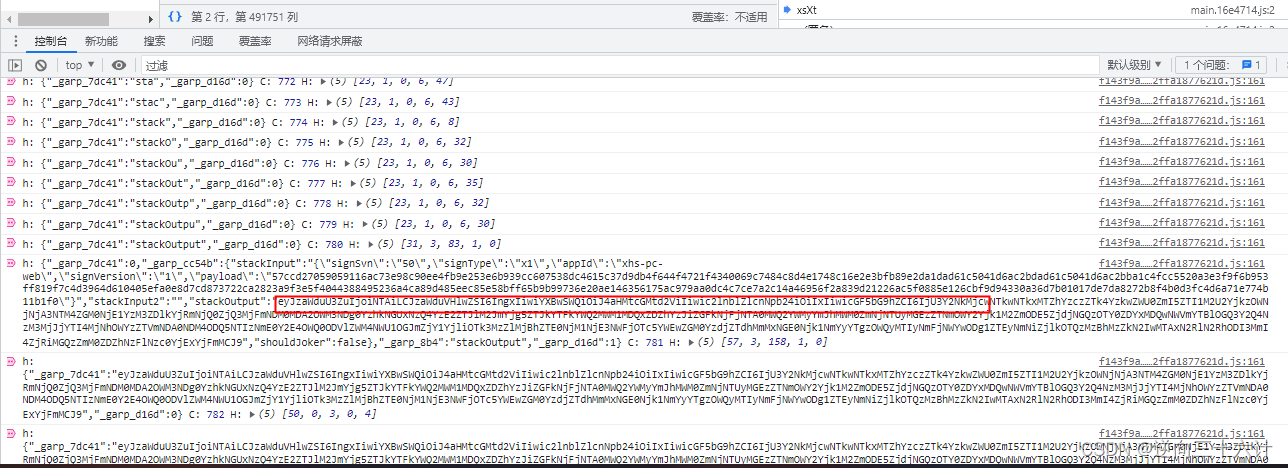Click the logpoint icon on the C: 780 row
Image resolution: width=1288 pixels, height=468 pixels.
(x=11, y=243)
